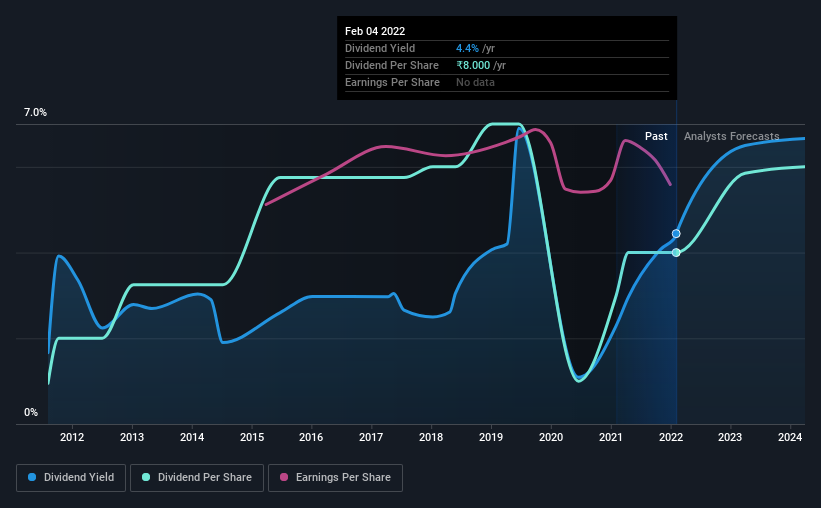Click the 2013 x-axis label
This screenshot has height=508, width=821.
click(x=132, y=437)
